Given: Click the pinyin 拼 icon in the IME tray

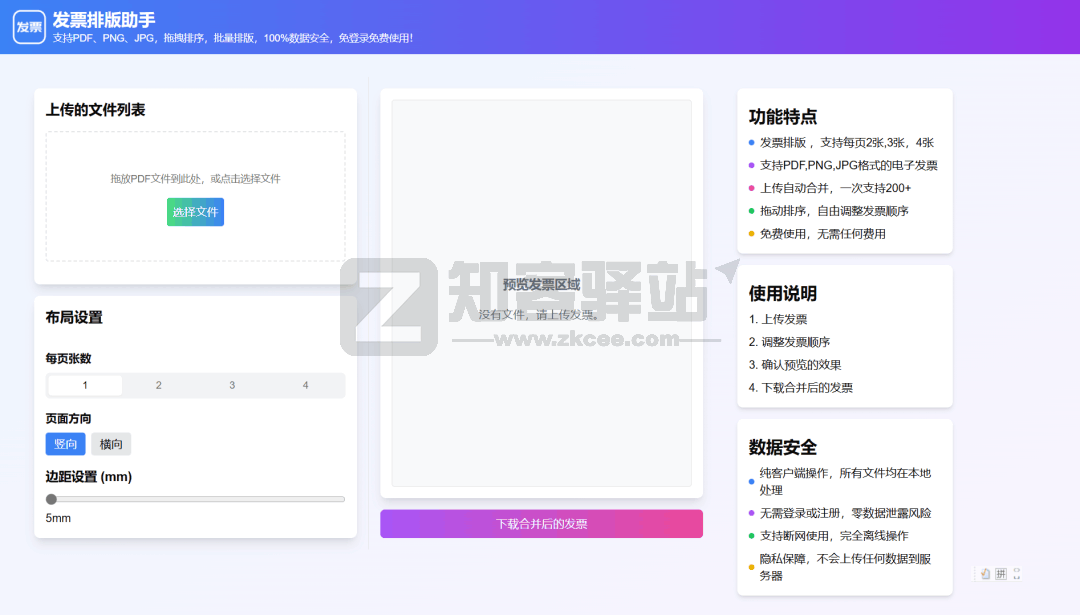Looking at the screenshot, I should coord(1001,573).
